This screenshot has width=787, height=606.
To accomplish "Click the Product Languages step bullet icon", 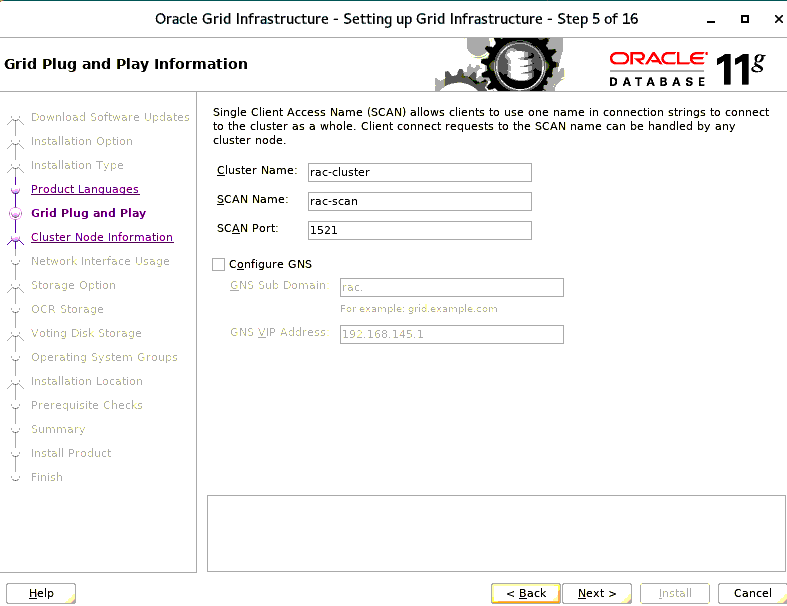I will [x=14, y=189].
